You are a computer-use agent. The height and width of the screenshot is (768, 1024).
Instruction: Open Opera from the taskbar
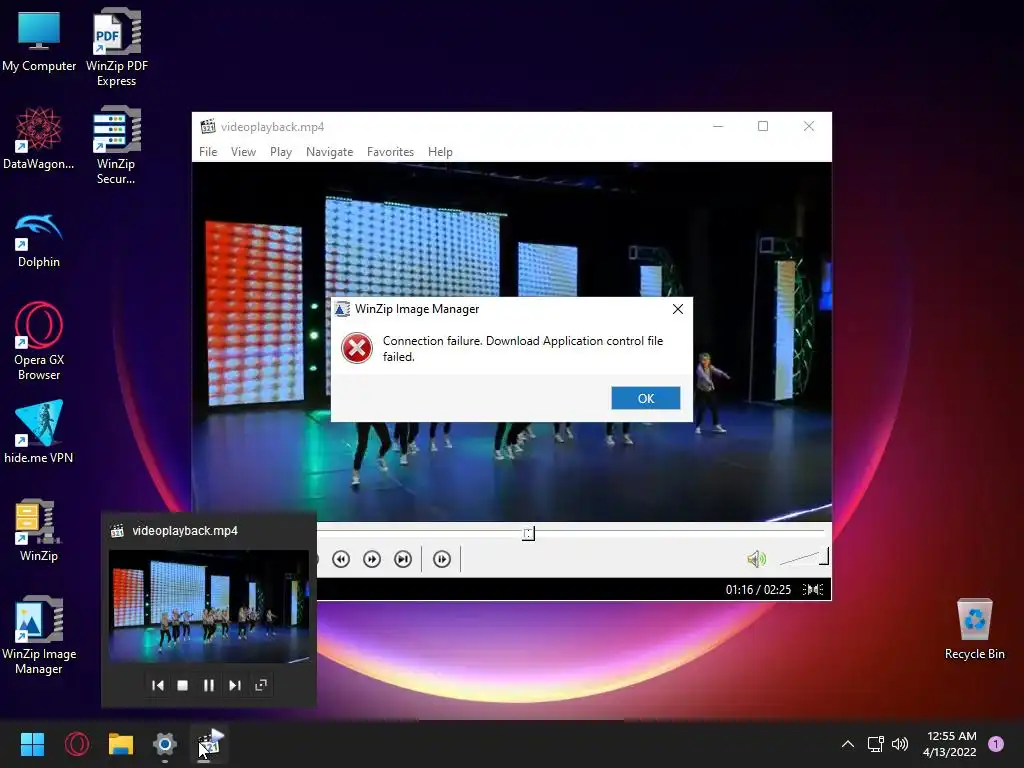tap(77, 744)
